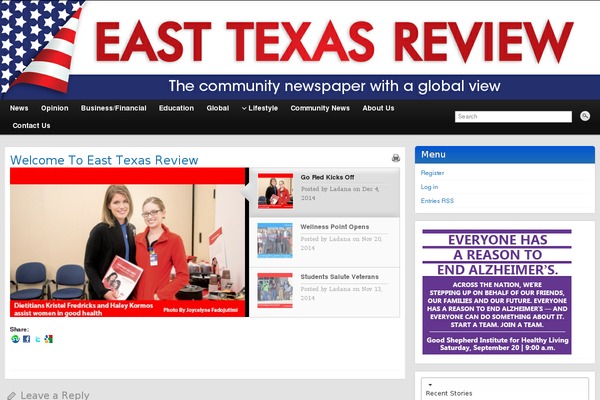This screenshot has height=400, width=600.
Task: Click the blue Menu panel header
Action: [x=505, y=155]
